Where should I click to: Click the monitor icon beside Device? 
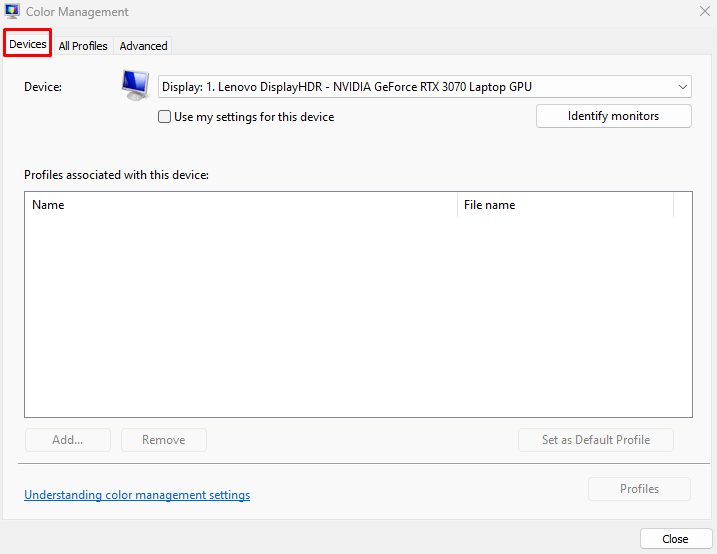[133, 86]
